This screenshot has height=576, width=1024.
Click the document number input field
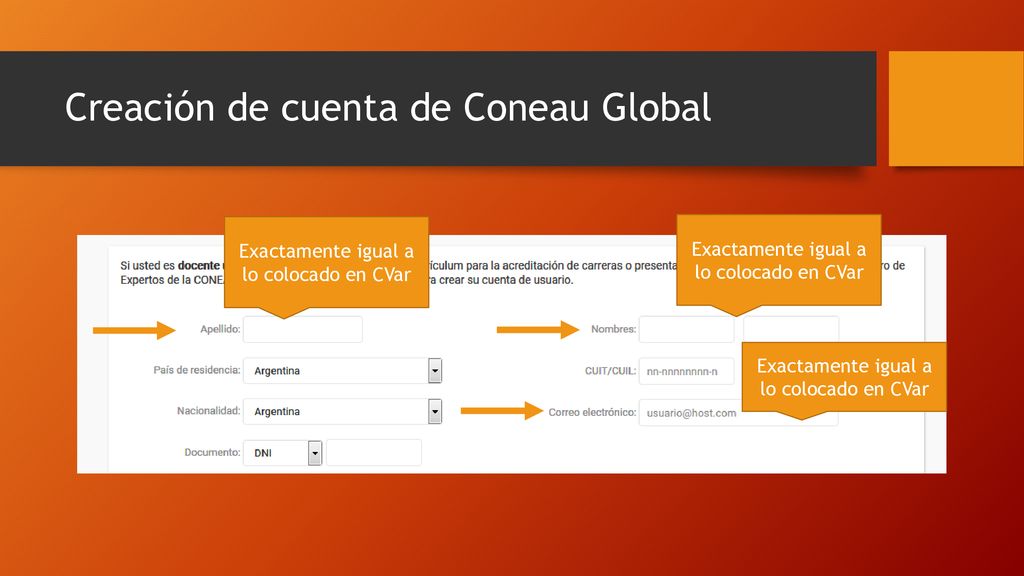click(x=374, y=453)
